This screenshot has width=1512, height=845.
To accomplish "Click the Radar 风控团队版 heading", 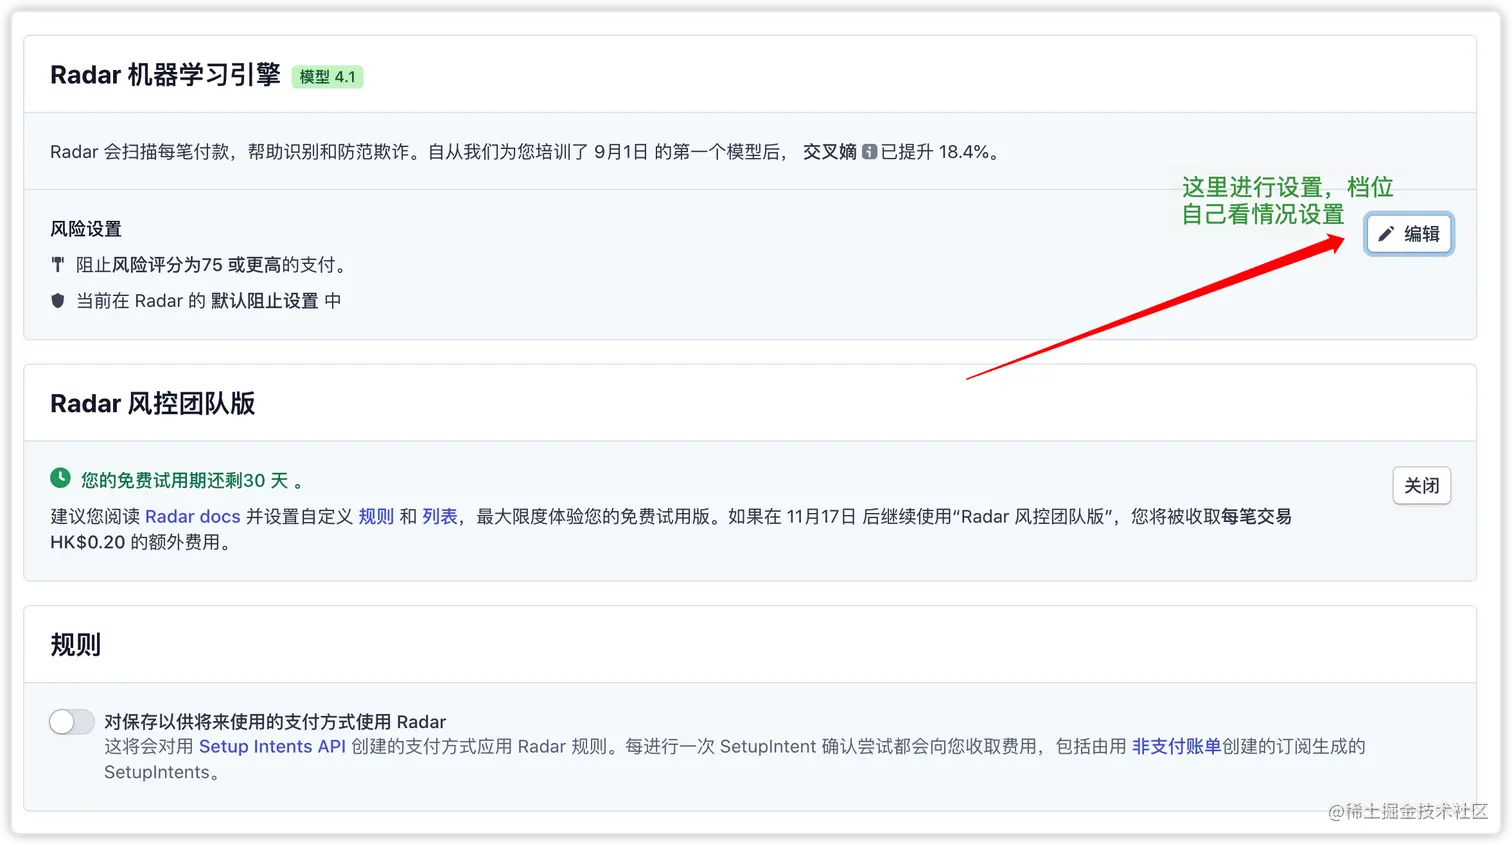I will 153,404.
